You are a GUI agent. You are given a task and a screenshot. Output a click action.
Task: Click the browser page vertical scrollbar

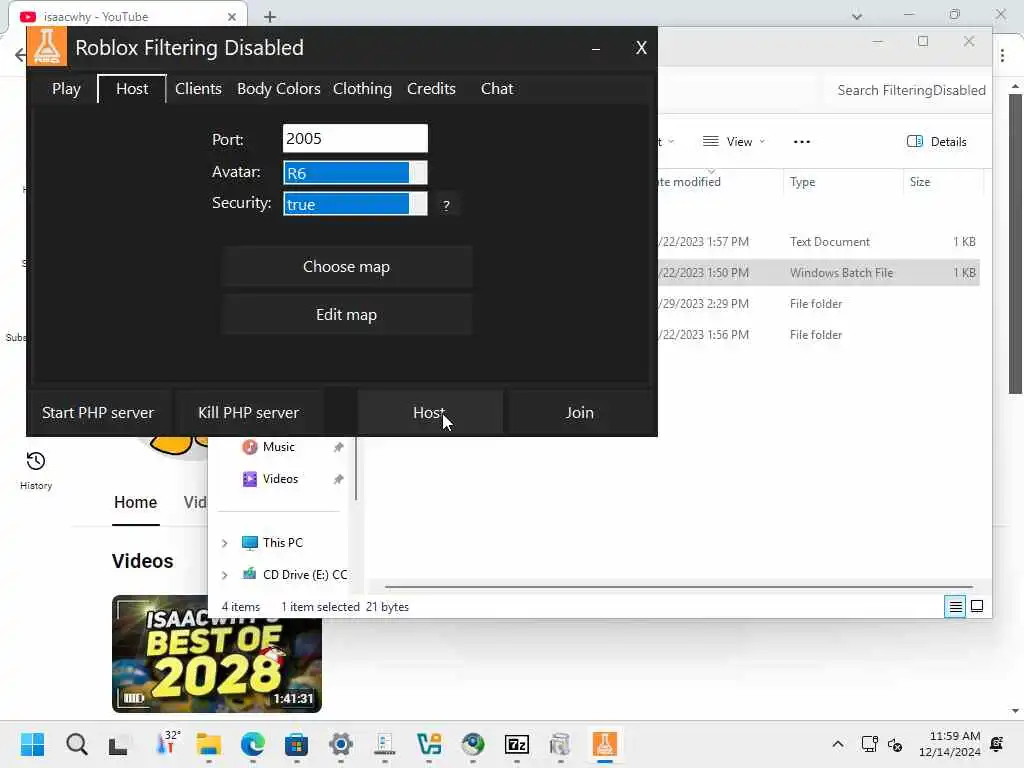point(1015,244)
